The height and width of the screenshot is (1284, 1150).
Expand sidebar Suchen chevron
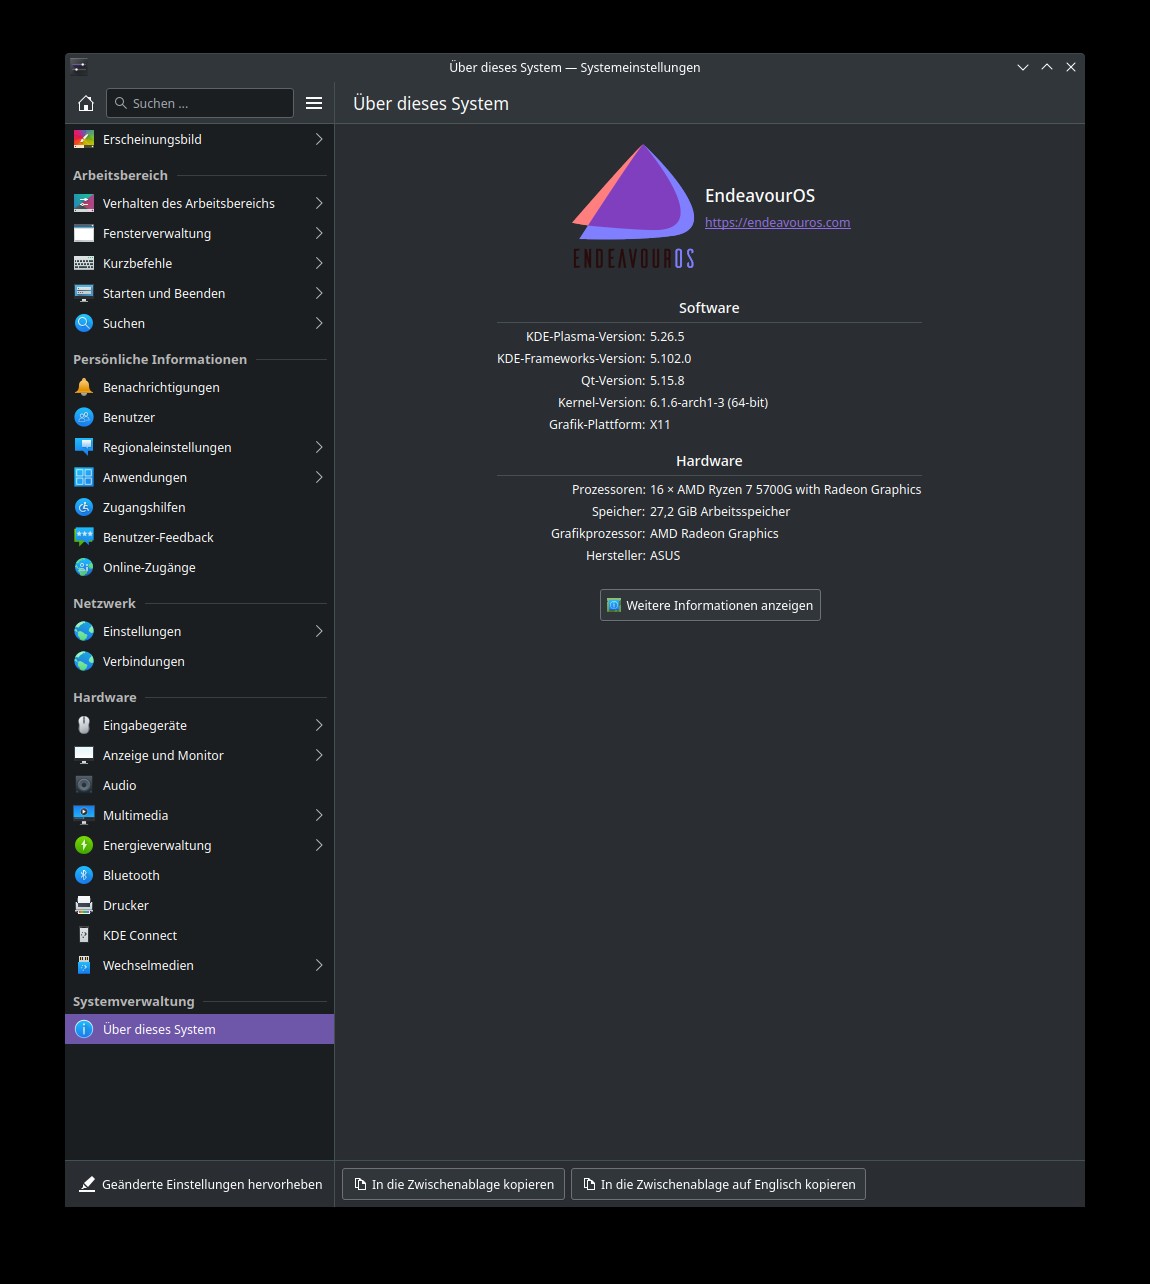point(319,323)
